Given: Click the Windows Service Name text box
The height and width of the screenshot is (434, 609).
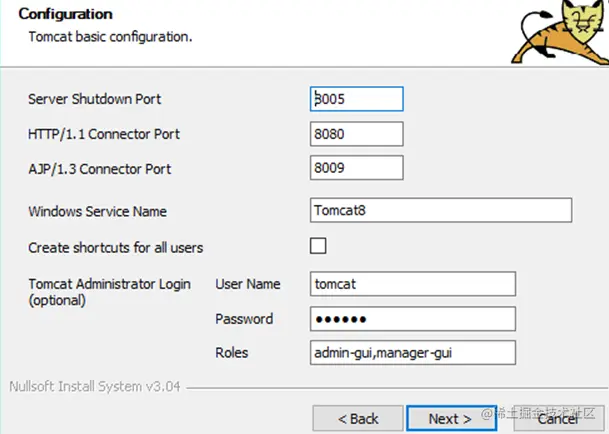Looking at the screenshot, I should tap(441, 211).
